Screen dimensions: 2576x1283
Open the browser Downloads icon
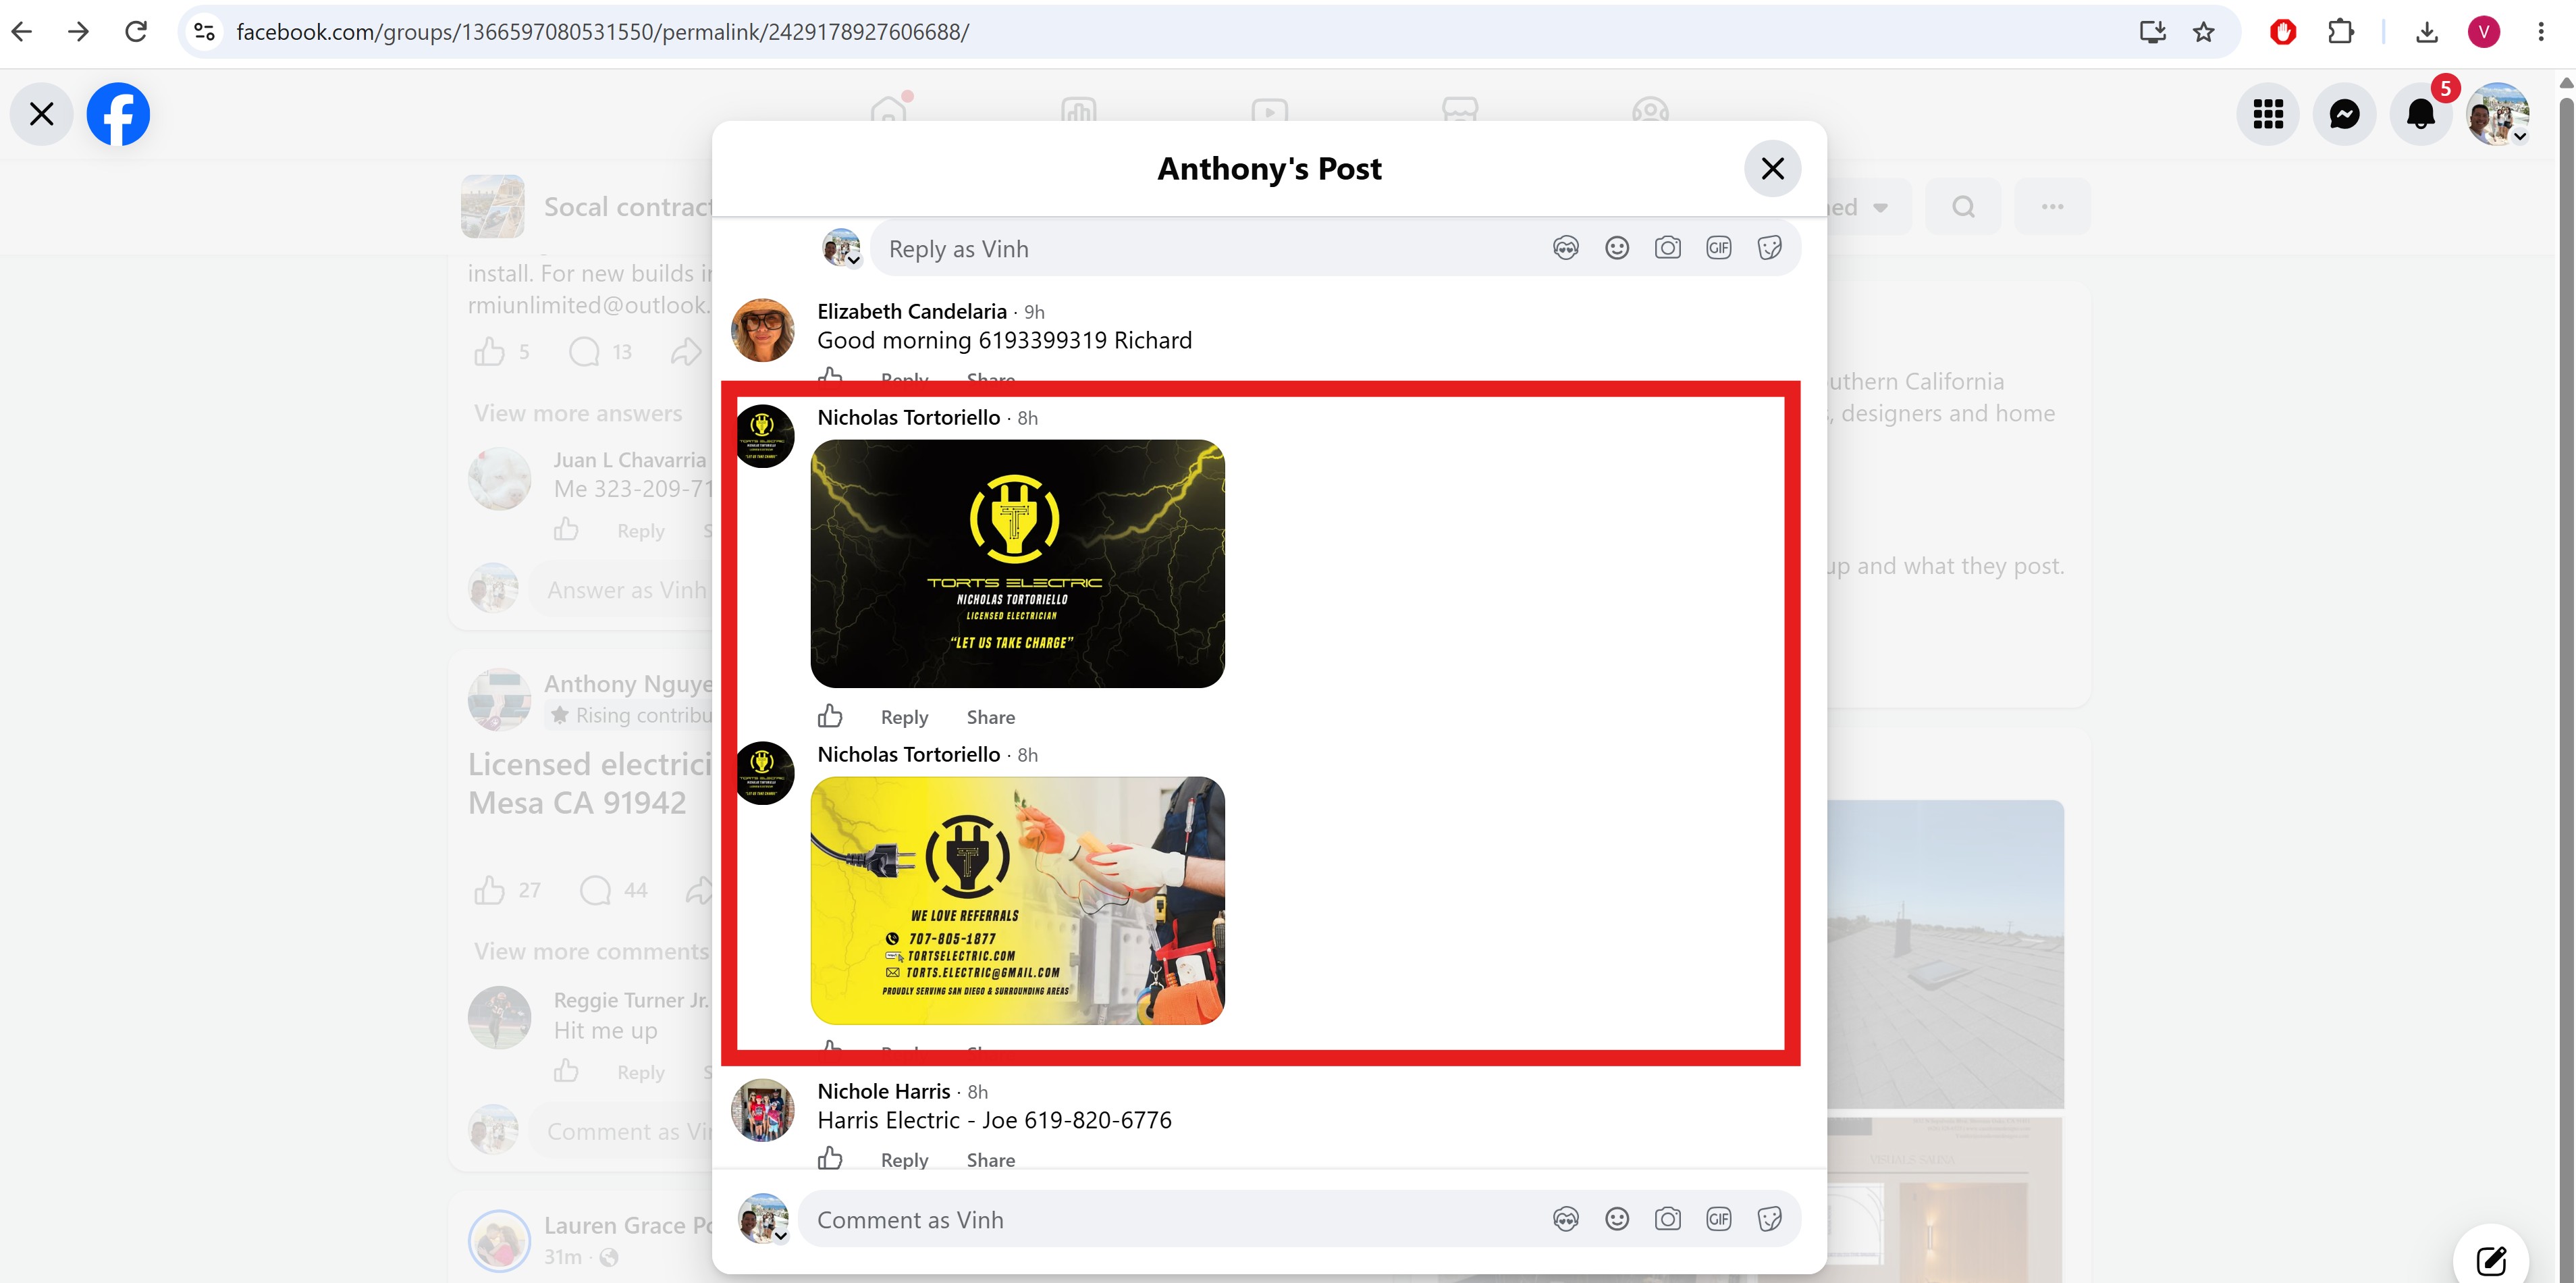pos(2427,32)
